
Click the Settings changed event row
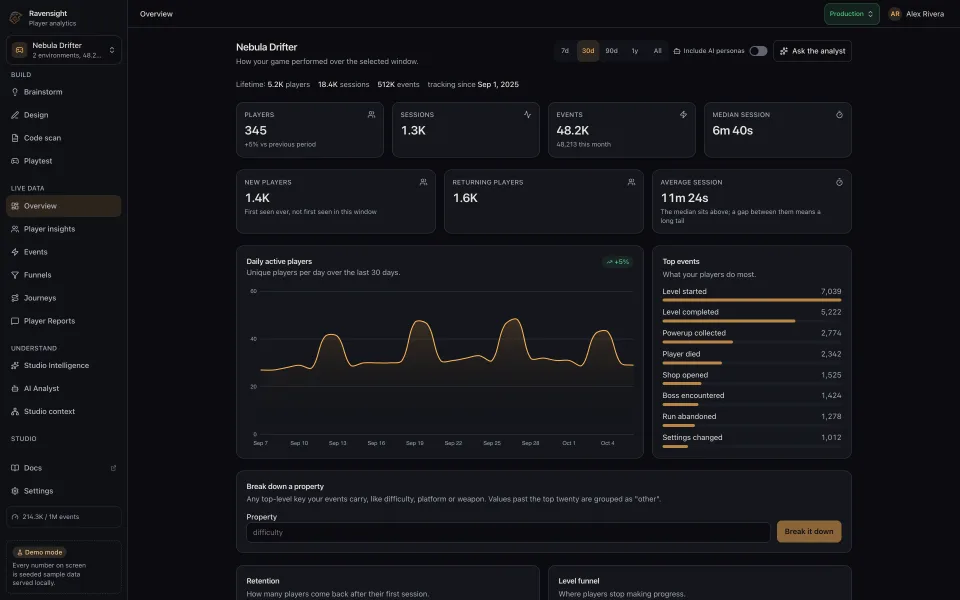tap(752, 441)
